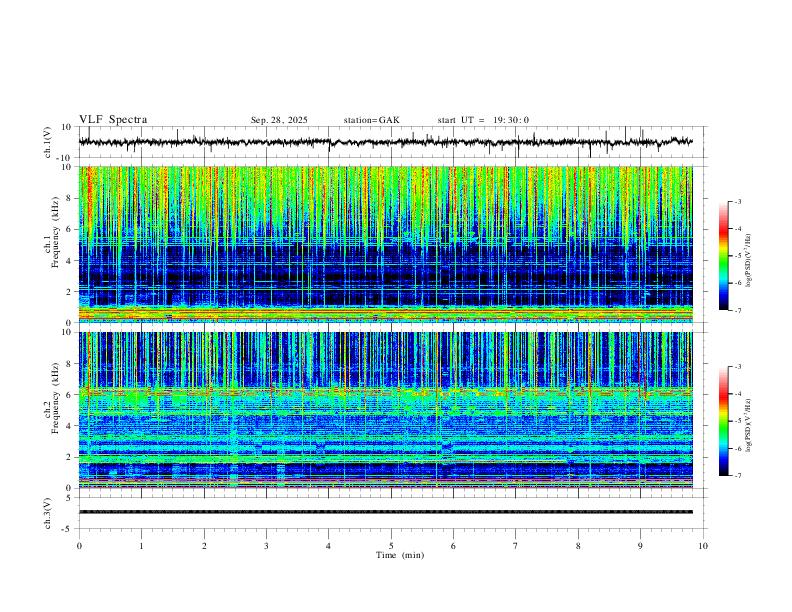Click time axis tick label "6" under ch.3 plot
The height and width of the screenshot is (612, 792).
coord(454,546)
